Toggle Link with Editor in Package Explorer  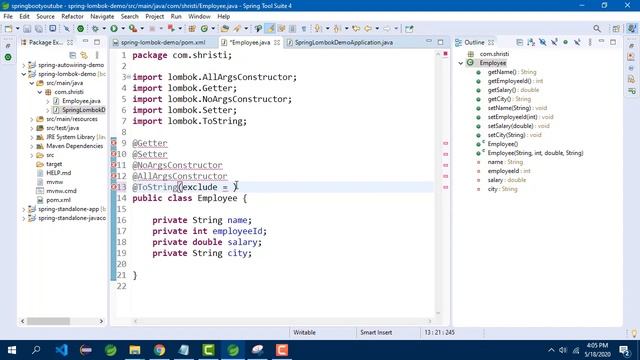click(x=84, y=55)
